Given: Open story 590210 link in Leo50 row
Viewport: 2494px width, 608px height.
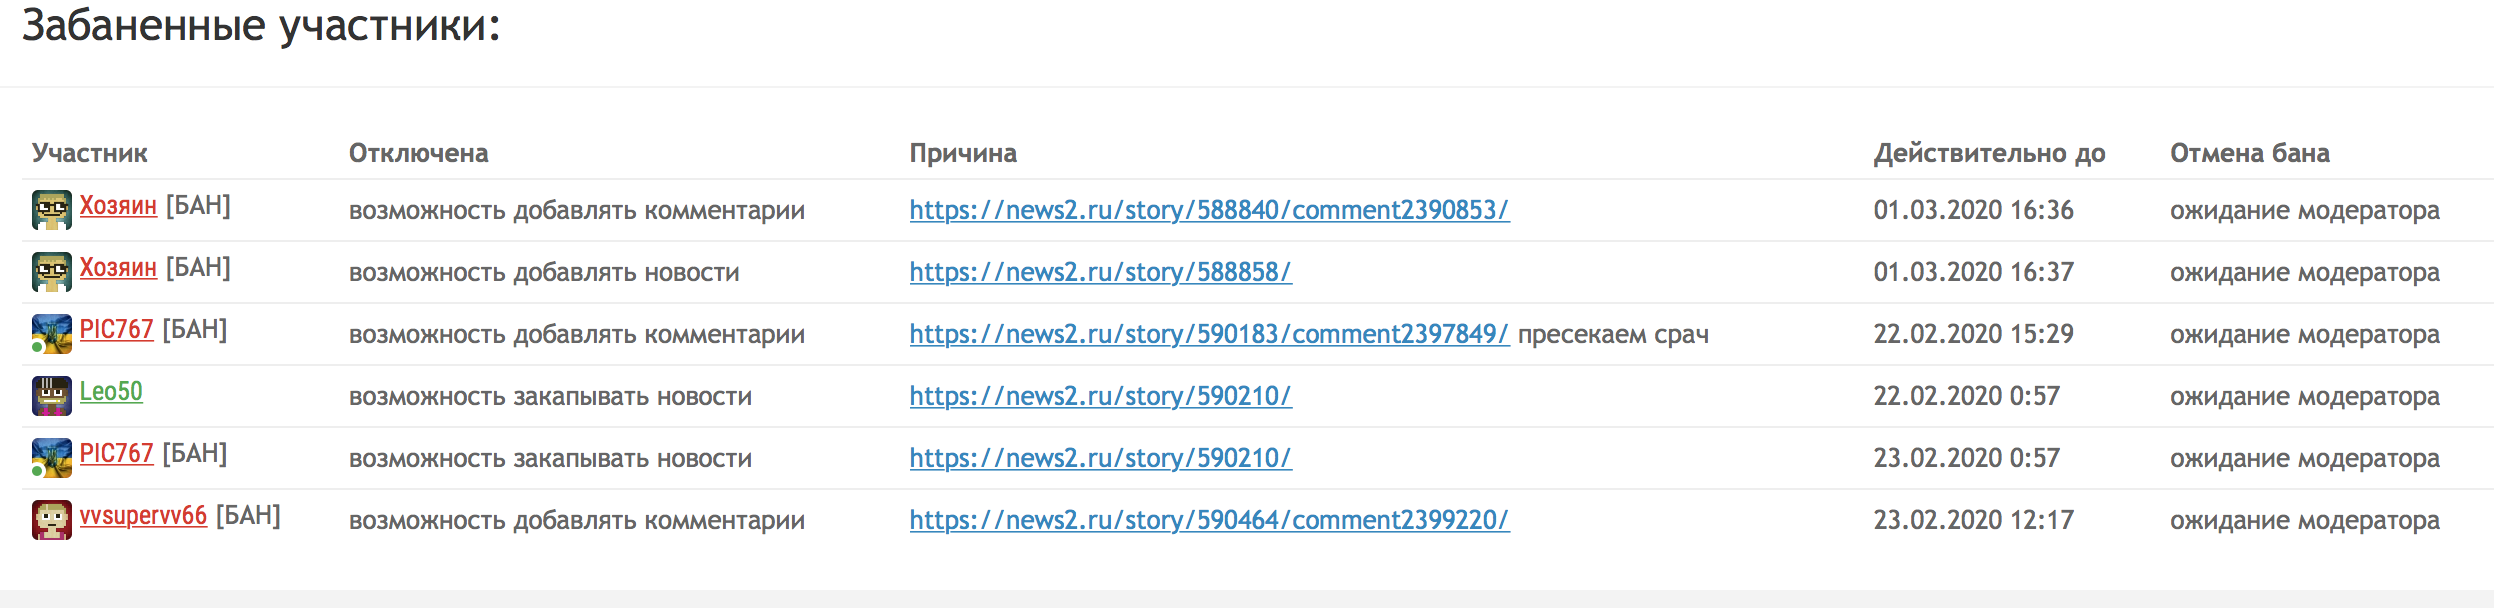Looking at the screenshot, I should [x=1100, y=396].
